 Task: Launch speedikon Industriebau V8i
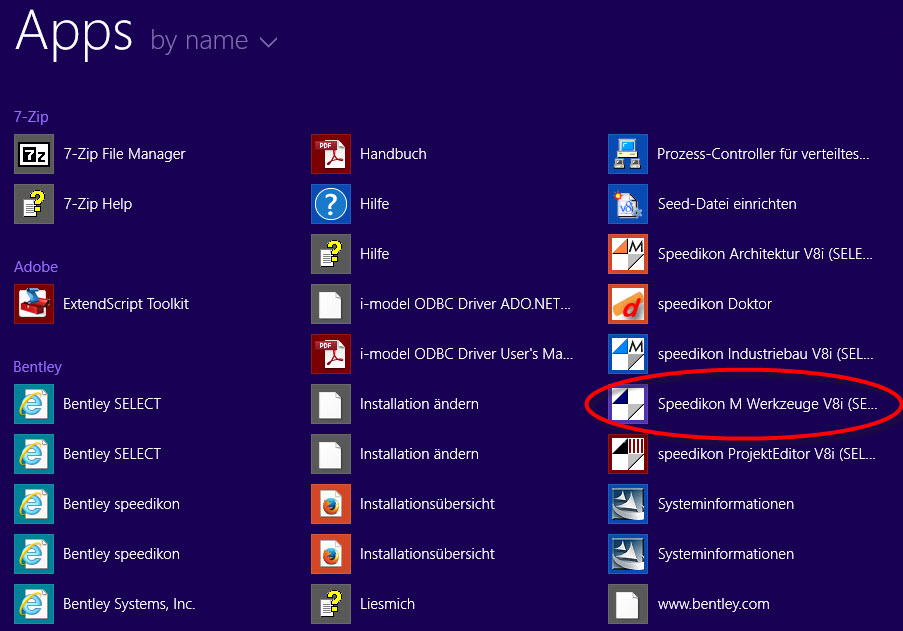click(741, 354)
